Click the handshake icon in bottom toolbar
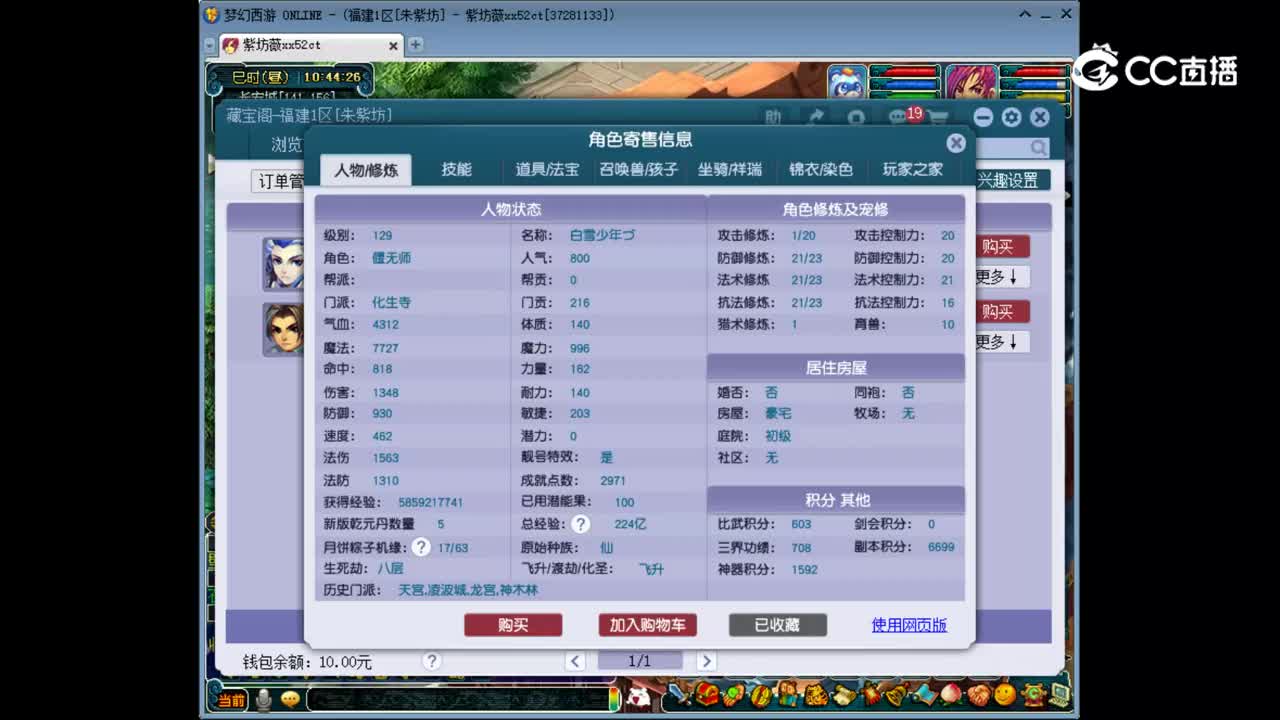The image size is (1280, 720). tap(978, 694)
